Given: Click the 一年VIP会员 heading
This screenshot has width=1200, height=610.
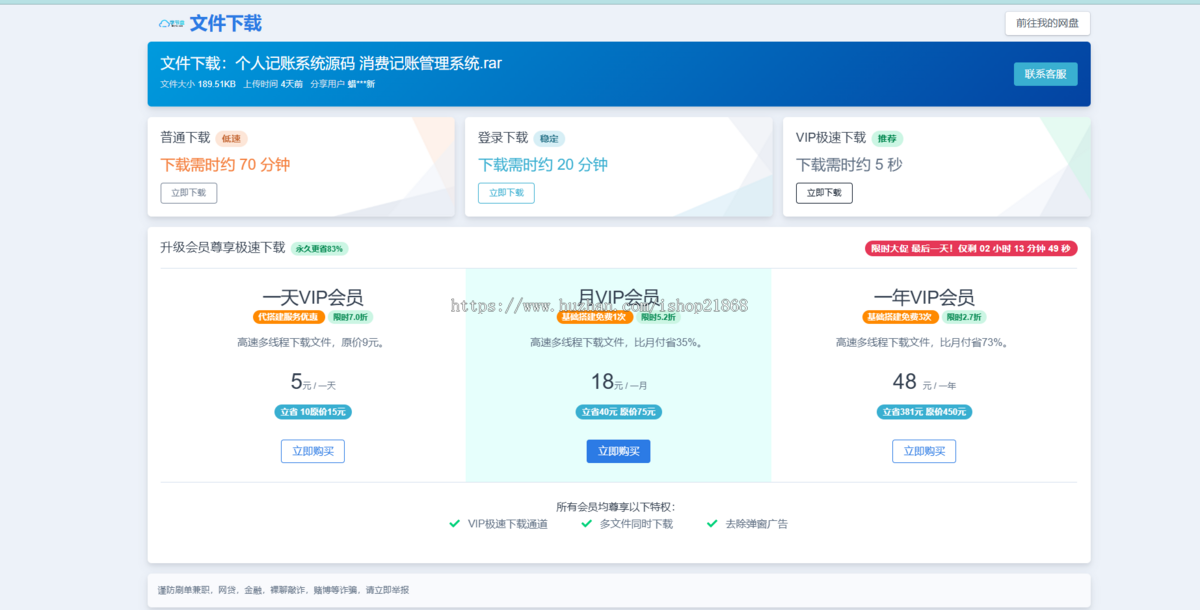Looking at the screenshot, I should [x=924, y=297].
